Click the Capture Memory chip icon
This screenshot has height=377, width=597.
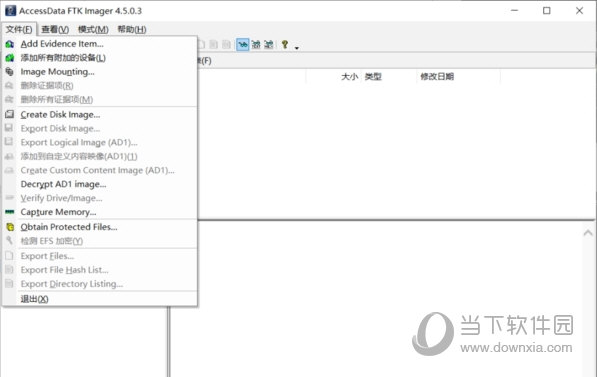pyautogui.click(x=10, y=212)
